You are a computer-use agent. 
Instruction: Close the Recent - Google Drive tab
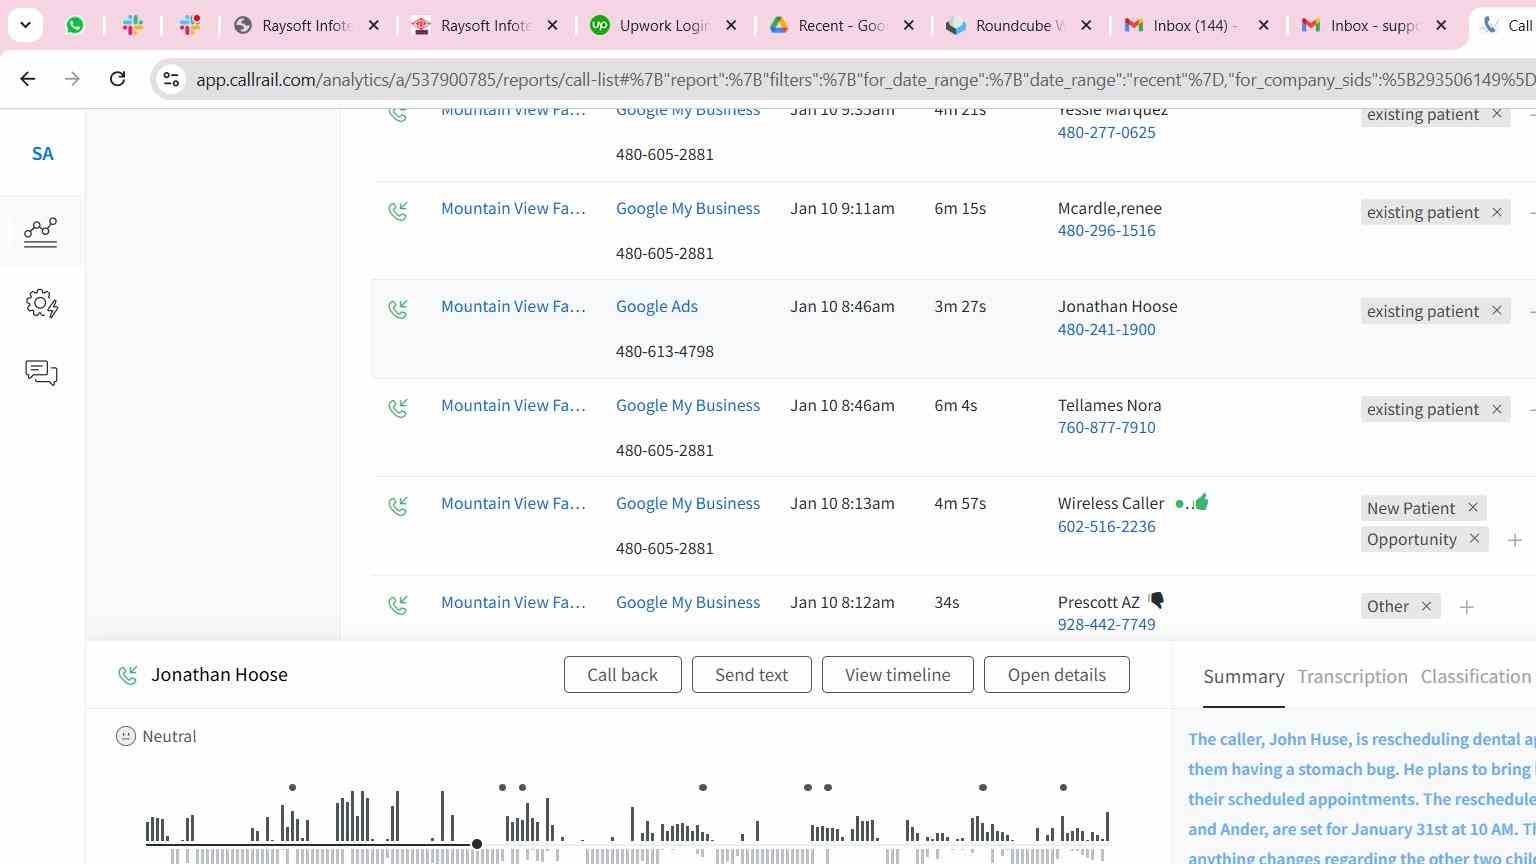pos(908,25)
